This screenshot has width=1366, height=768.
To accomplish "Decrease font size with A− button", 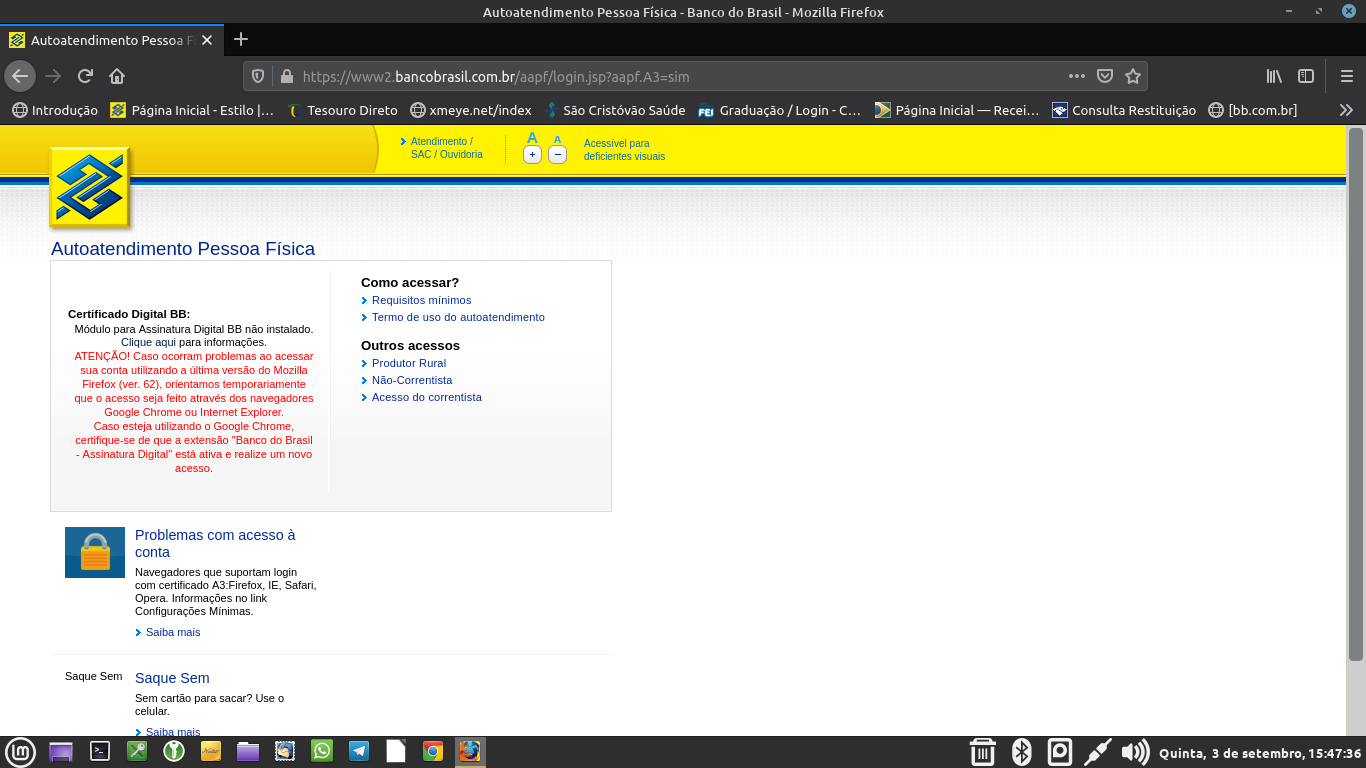I will click(x=558, y=154).
